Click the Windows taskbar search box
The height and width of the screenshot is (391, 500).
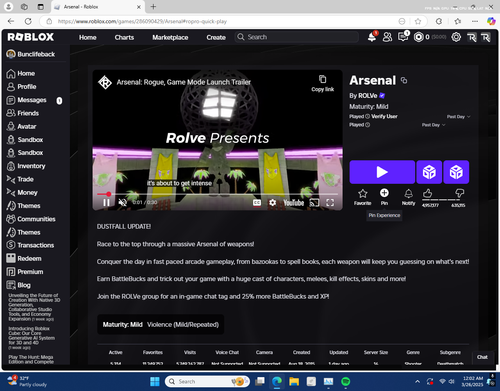207,381
